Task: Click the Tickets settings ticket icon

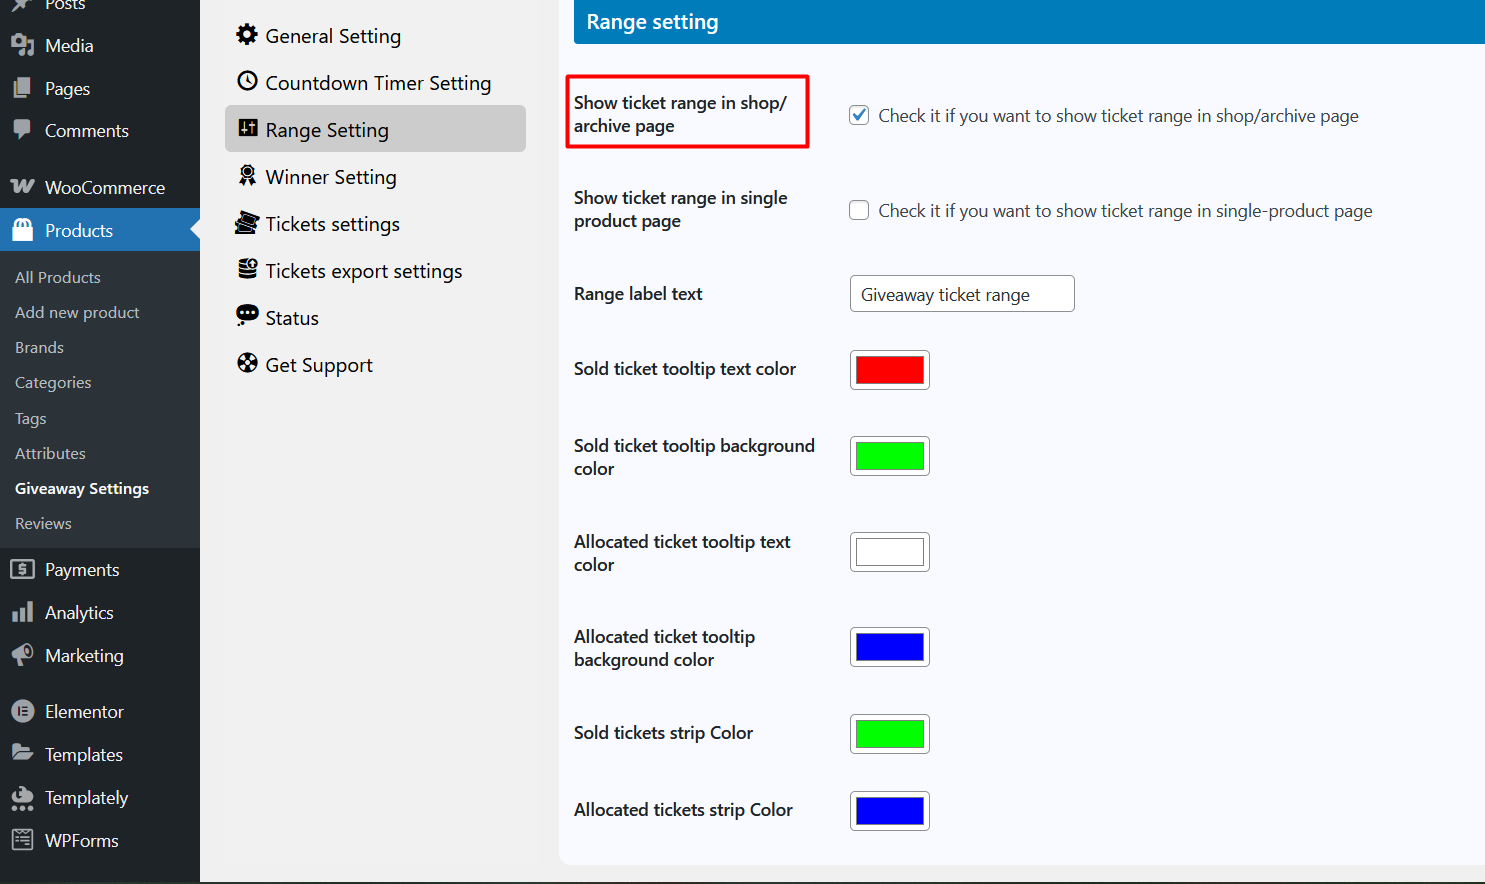Action: point(247,223)
